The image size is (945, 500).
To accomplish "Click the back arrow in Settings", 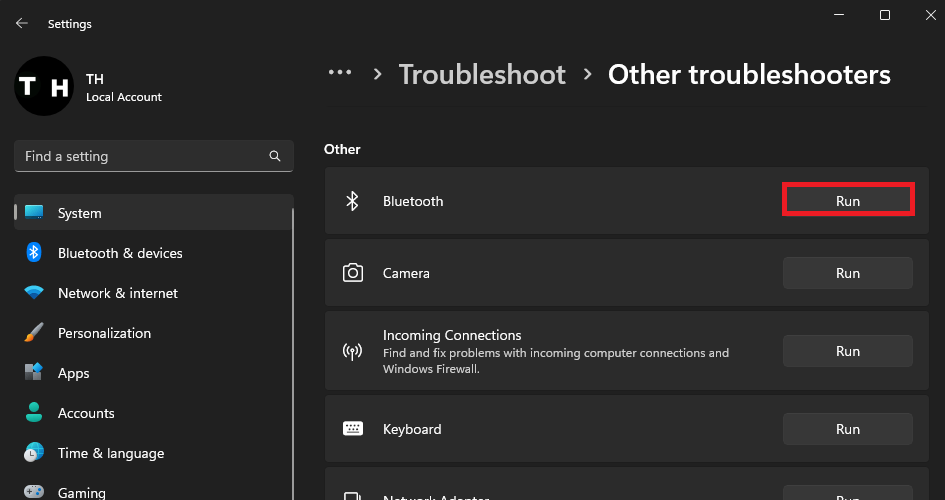I will 22,22.
